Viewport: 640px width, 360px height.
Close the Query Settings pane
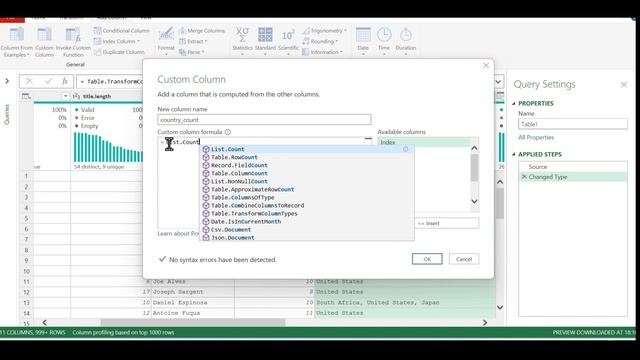[624, 84]
